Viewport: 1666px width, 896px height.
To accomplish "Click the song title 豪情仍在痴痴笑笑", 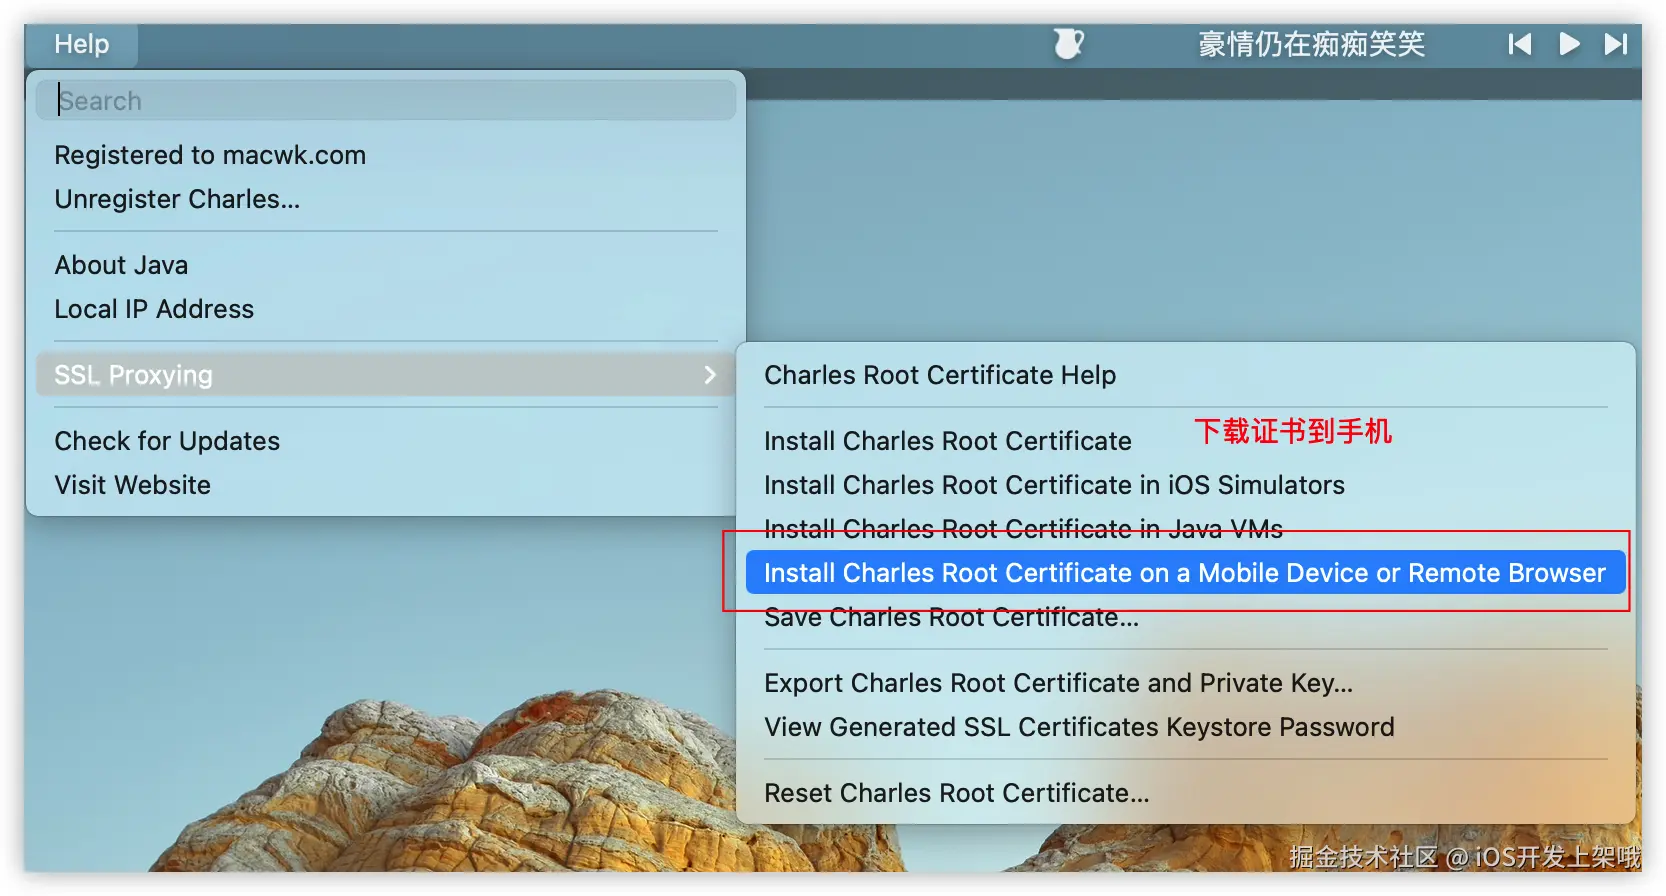I will coord(1311,44).
